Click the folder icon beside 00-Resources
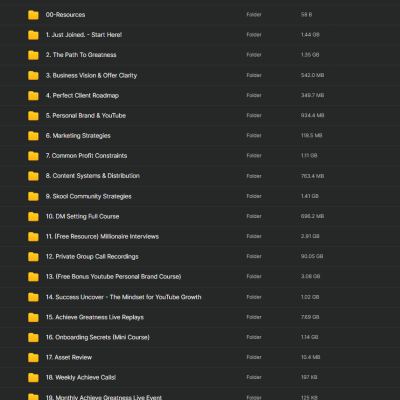Screen dimensions: 400x400 (33, 15)
